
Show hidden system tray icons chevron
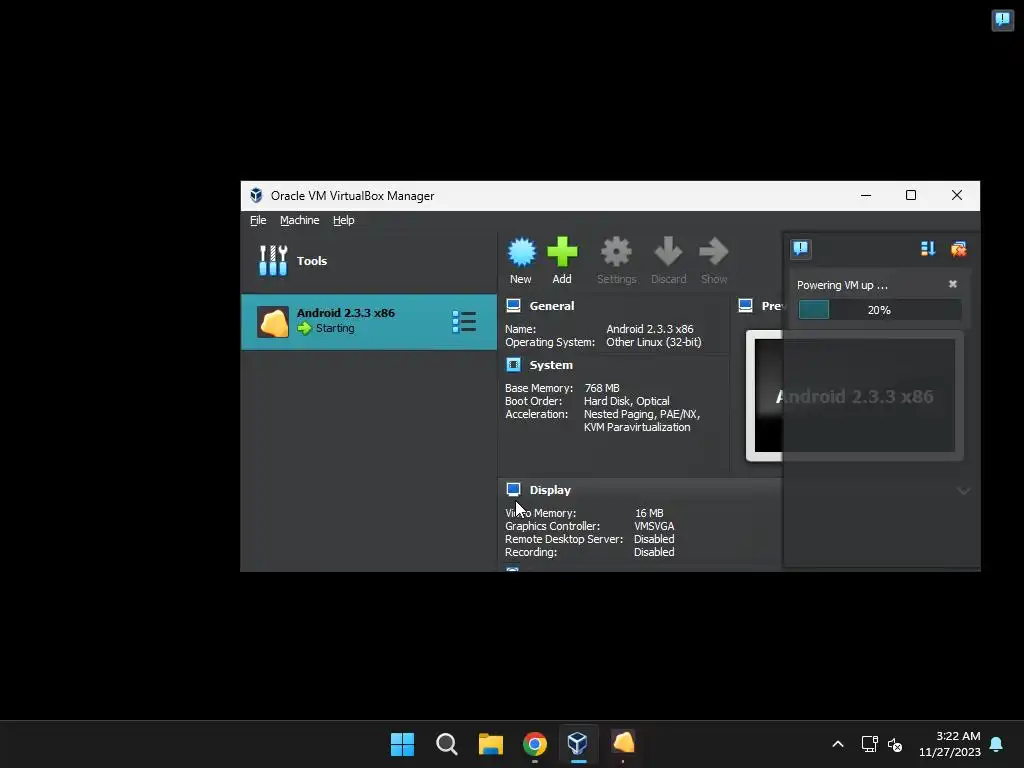coord(838,744)
